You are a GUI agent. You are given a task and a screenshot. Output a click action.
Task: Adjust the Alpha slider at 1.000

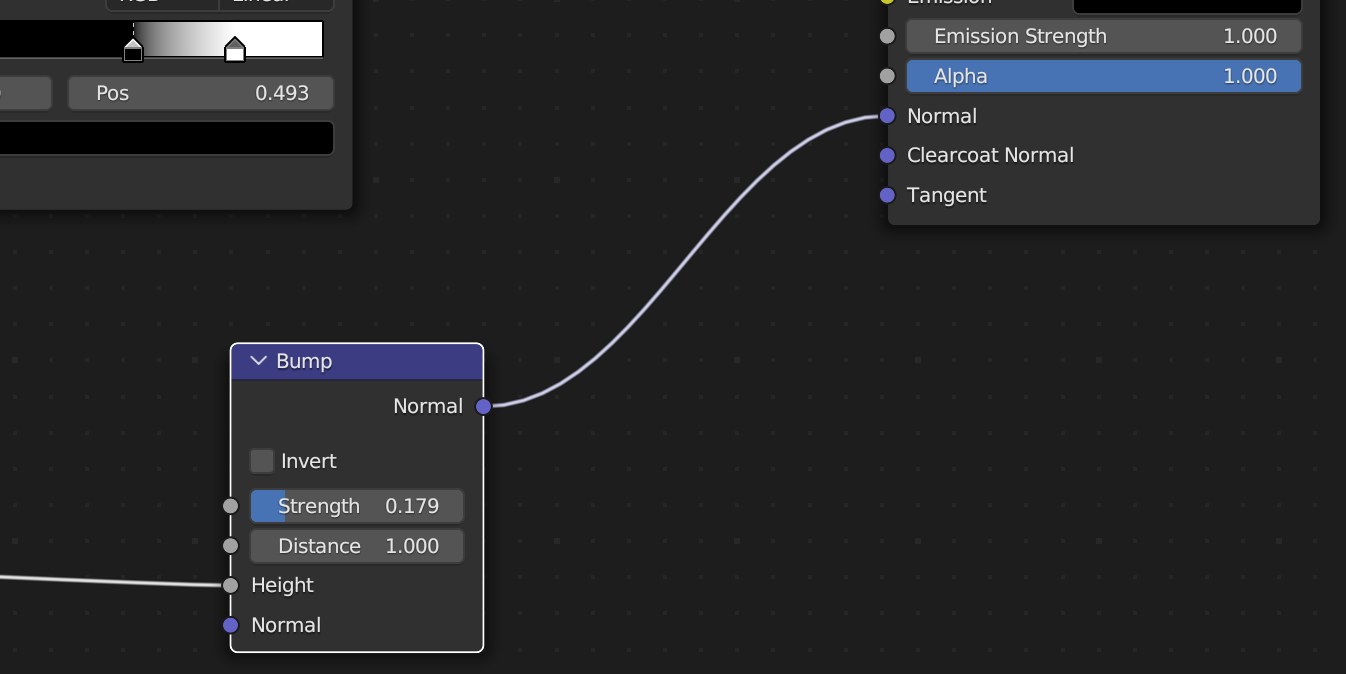(x=1104, y=76)
